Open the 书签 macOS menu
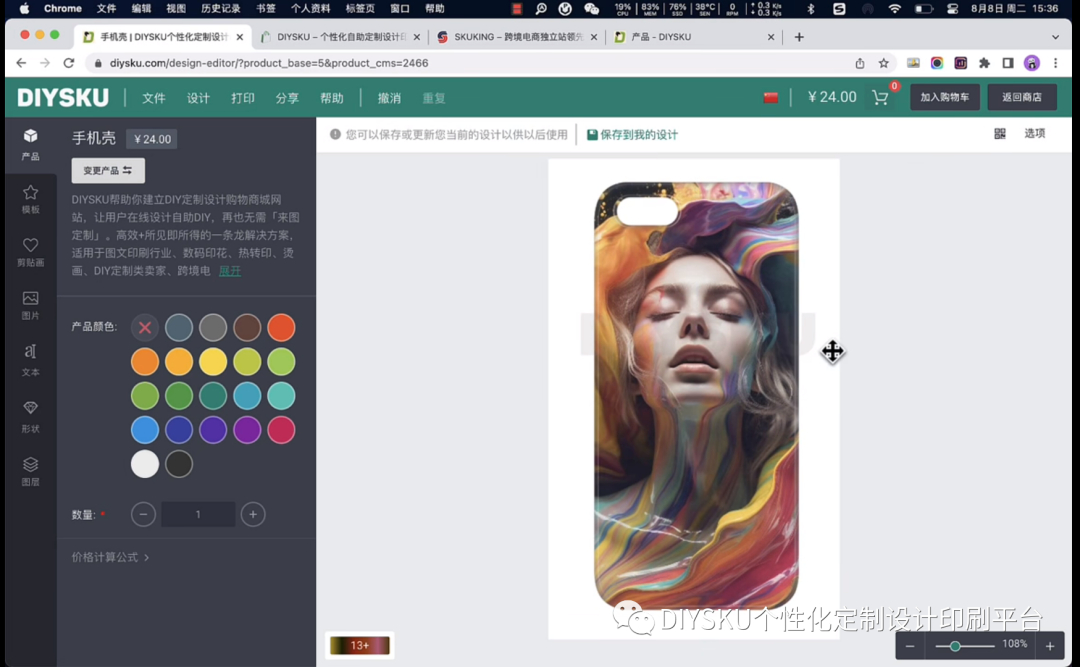The height and width of the screenshot is (667, 1080). pos(265,8)
